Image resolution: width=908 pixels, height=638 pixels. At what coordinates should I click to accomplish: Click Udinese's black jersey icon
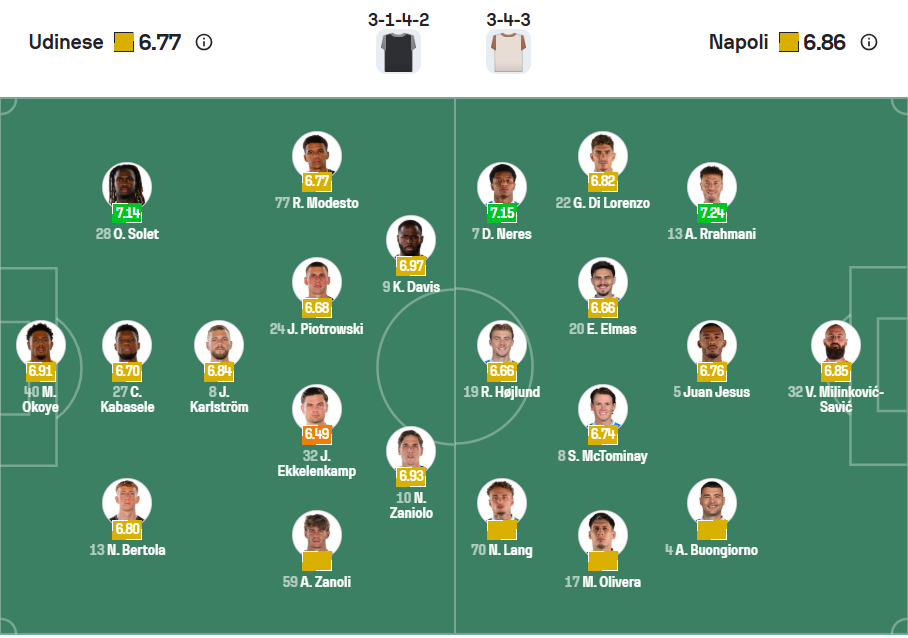point(398,51)
